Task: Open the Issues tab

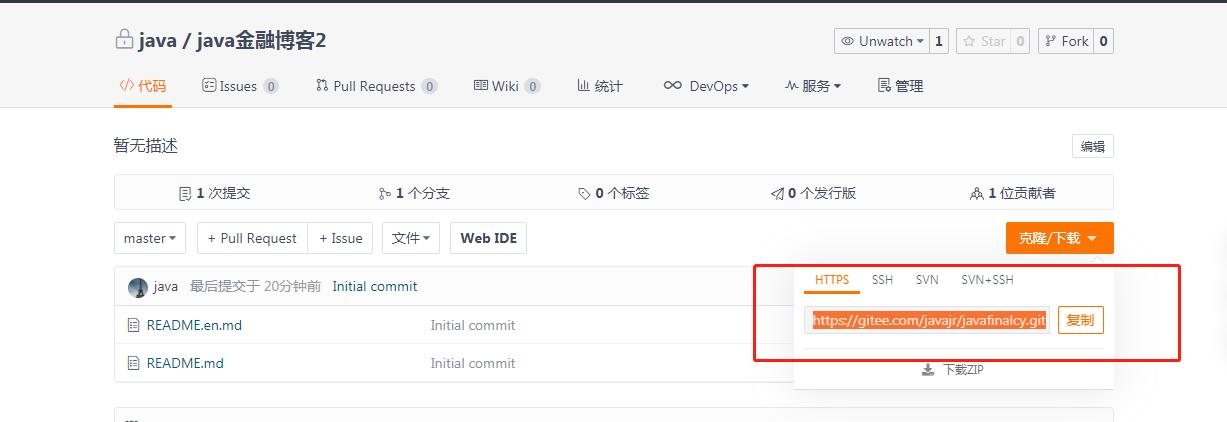Action: click(240, 86)
